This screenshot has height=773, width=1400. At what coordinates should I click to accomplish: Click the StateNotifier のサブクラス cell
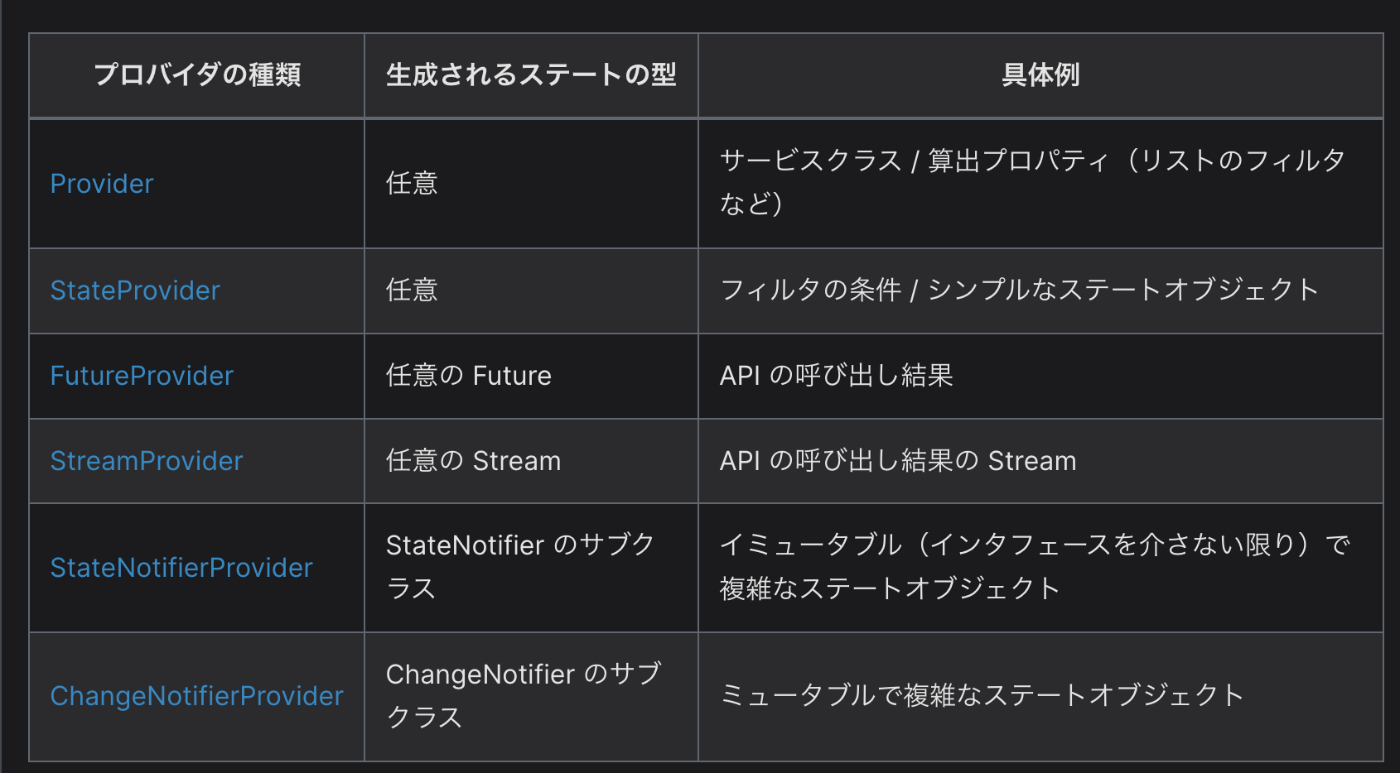[531, 568]
